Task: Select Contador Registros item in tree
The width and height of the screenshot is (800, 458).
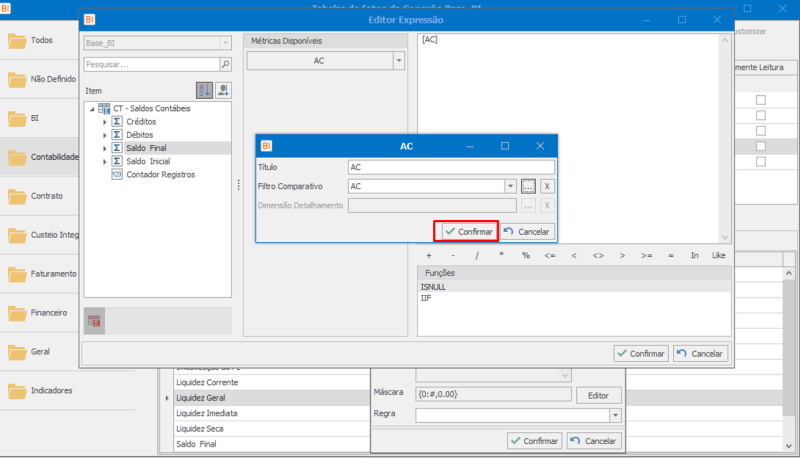Action: 160,174
